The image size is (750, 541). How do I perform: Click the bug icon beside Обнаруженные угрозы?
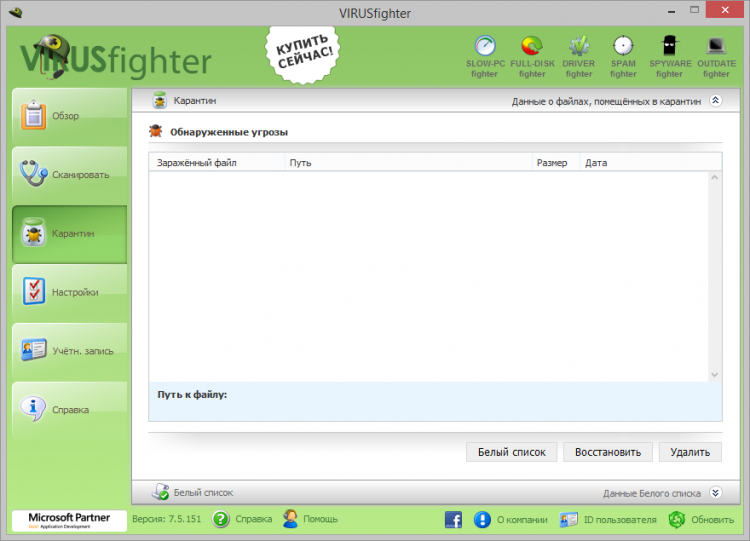click(155, 131)
